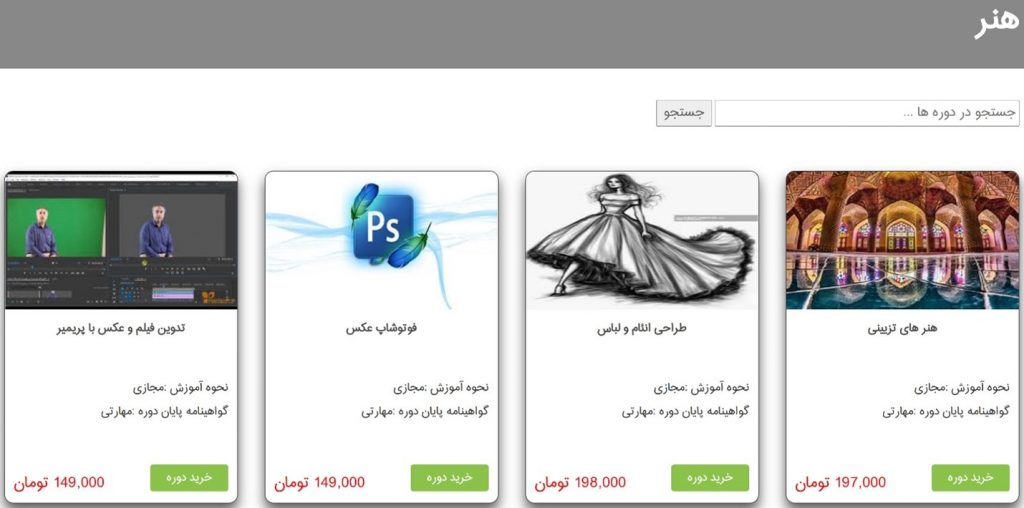Click the 198,000 تومان price label
Image resolution: width=1024 pixels, height=508 pixels.
pos(580,483)
